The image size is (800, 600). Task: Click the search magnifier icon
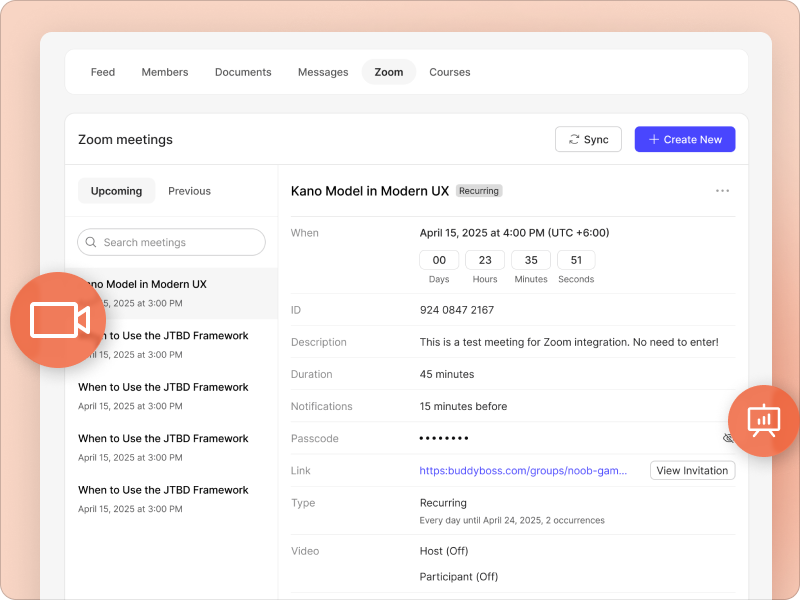point(91,242)
